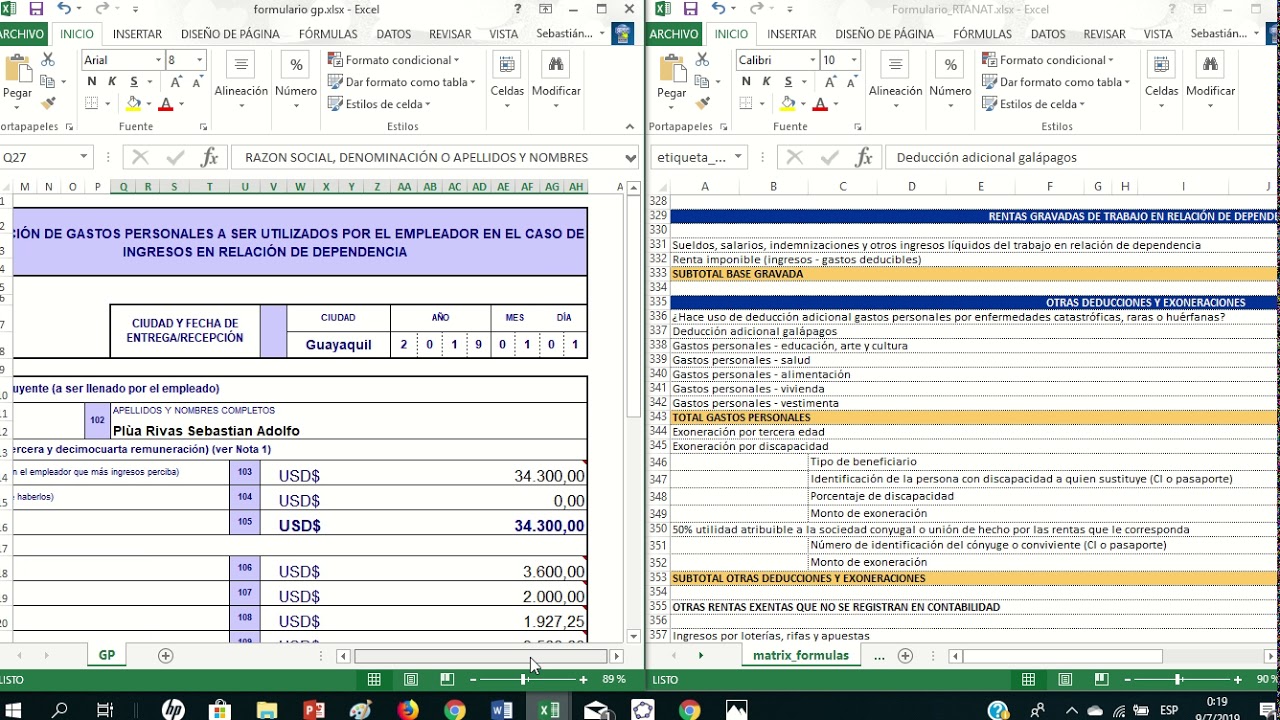Open font size 10 dropdown

coord(853,60)
